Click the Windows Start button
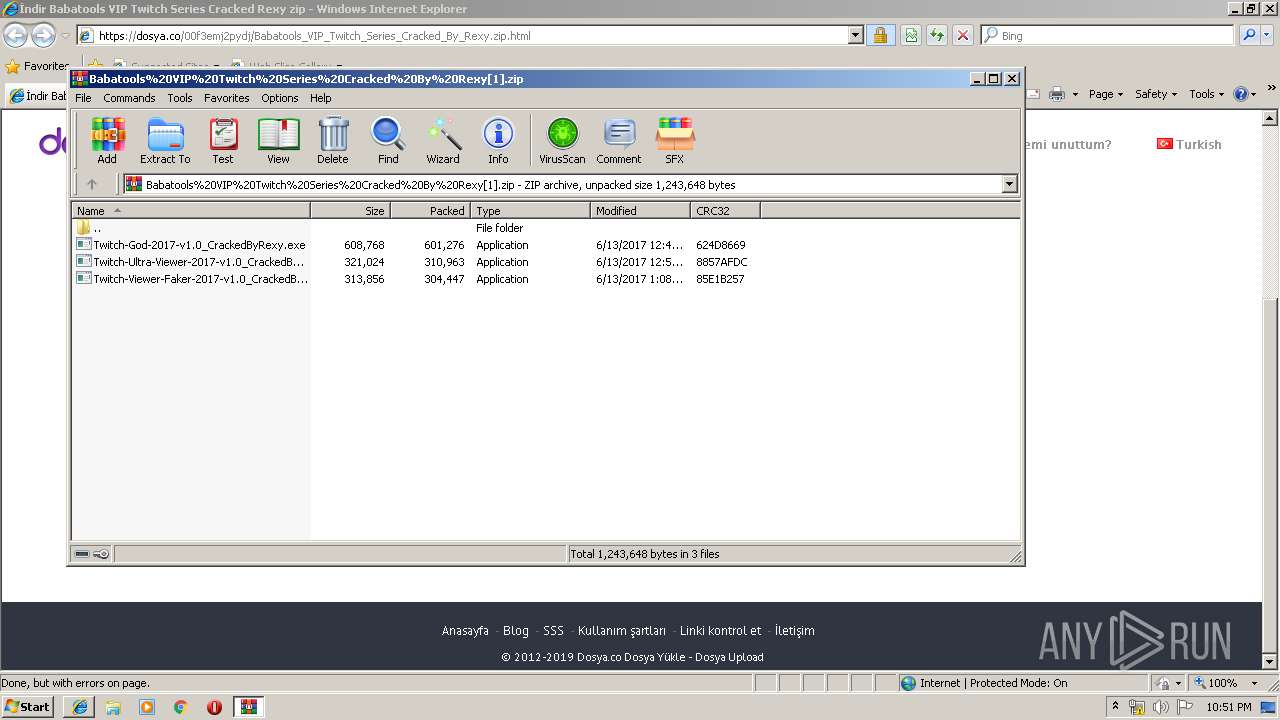 (27, 707)
